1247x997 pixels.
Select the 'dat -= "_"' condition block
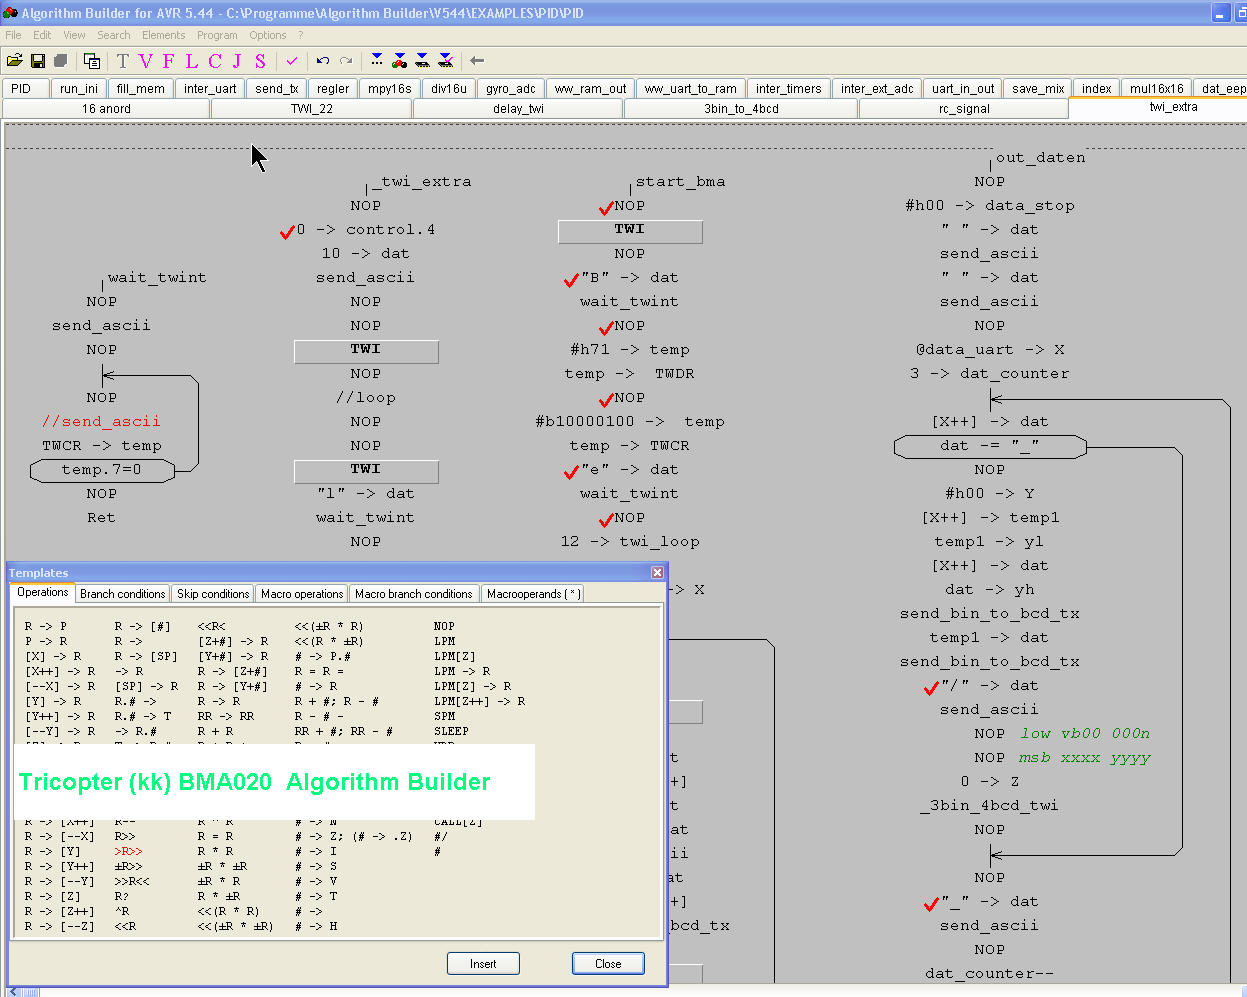(x=990, y=445)
